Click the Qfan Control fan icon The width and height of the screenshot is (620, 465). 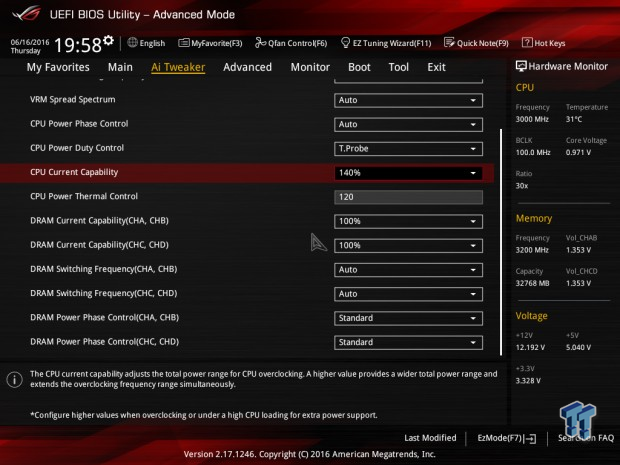pyautogui.click(x=260, y=42)
